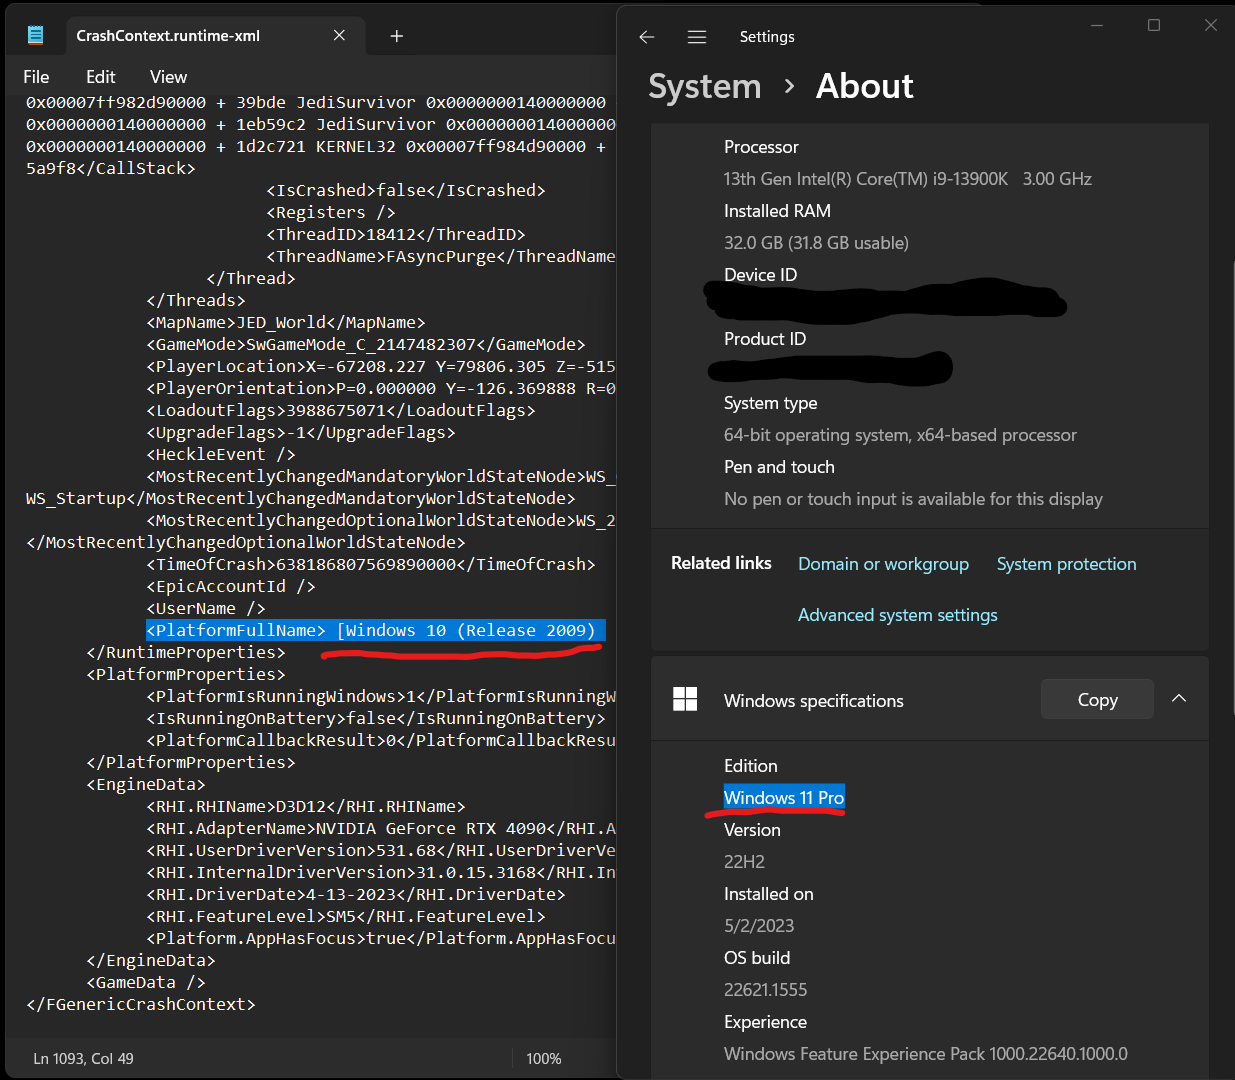The width and height of the screenshot is (1235, 1080).
Task: Click the About page heading
Action: point(864,87)
